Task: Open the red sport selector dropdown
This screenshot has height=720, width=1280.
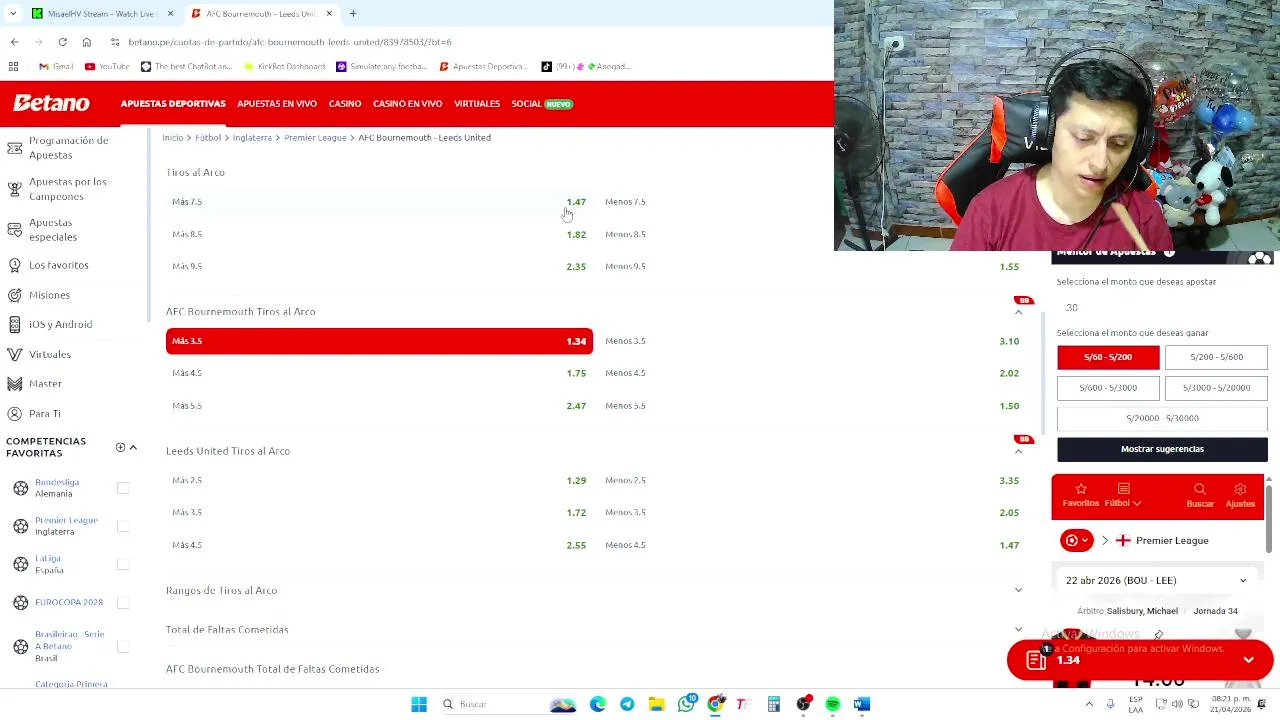Action: (x=1076, y=540)
